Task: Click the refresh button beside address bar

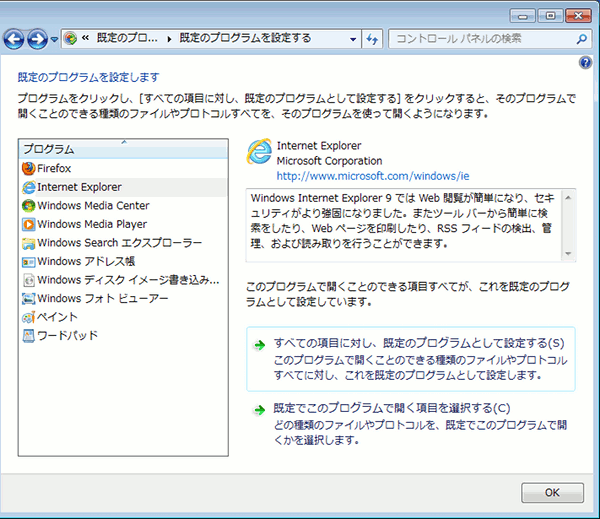Action: pyautogui.click(x=372, y=39)
